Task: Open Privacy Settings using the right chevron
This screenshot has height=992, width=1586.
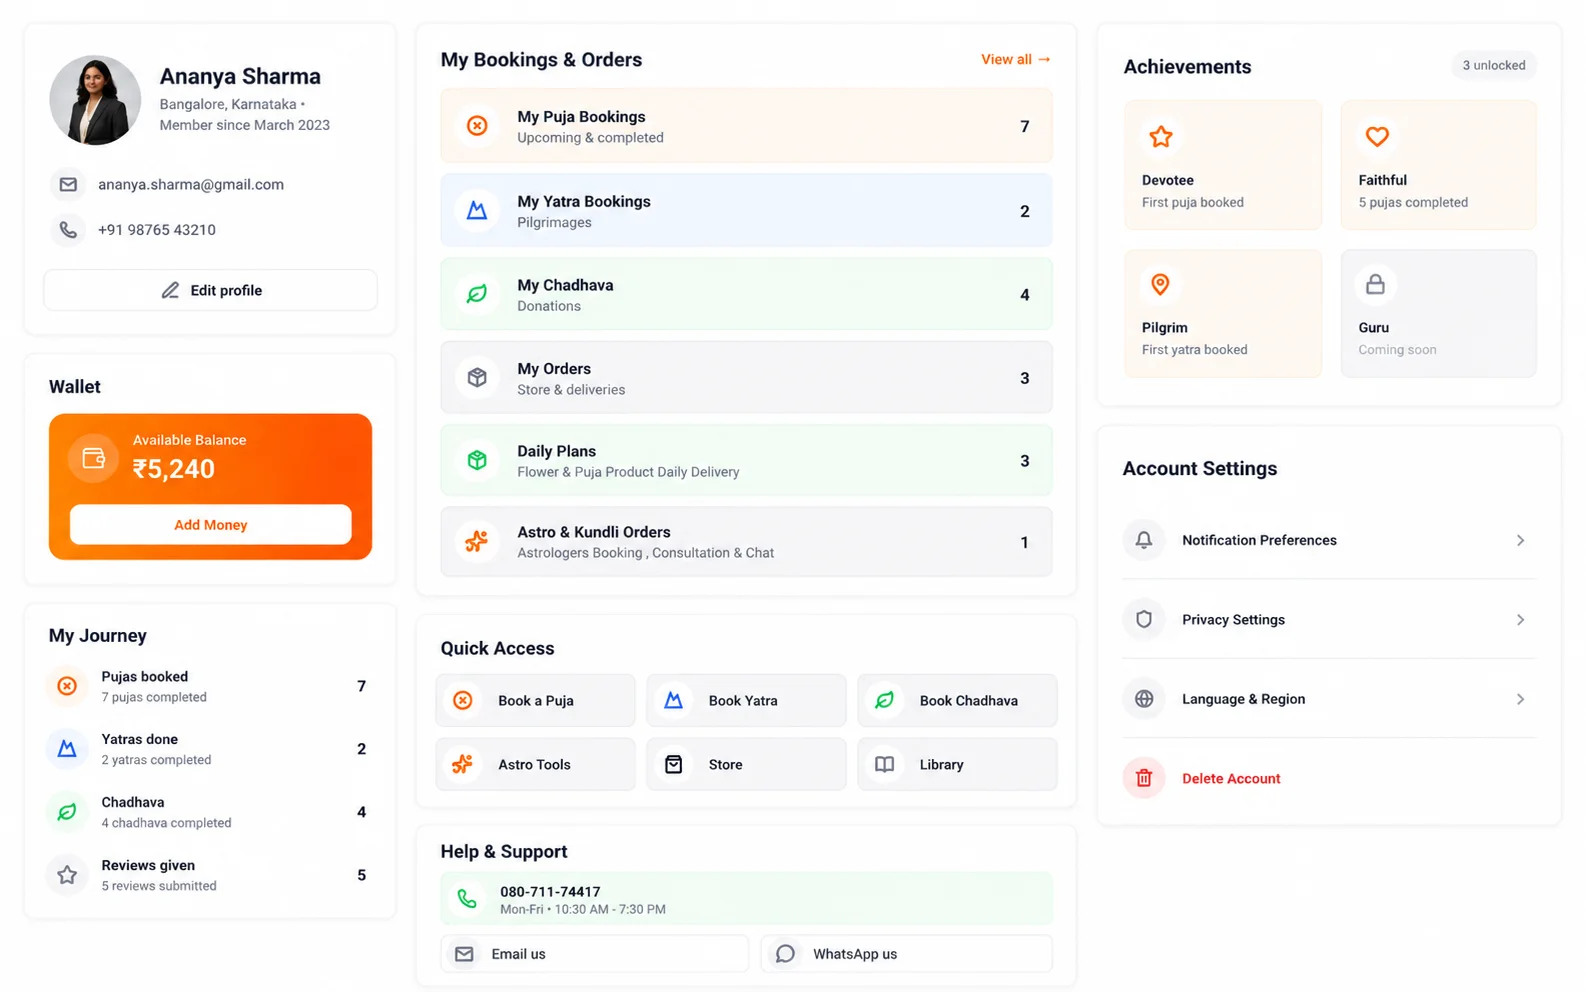Action: (1520, 620)
